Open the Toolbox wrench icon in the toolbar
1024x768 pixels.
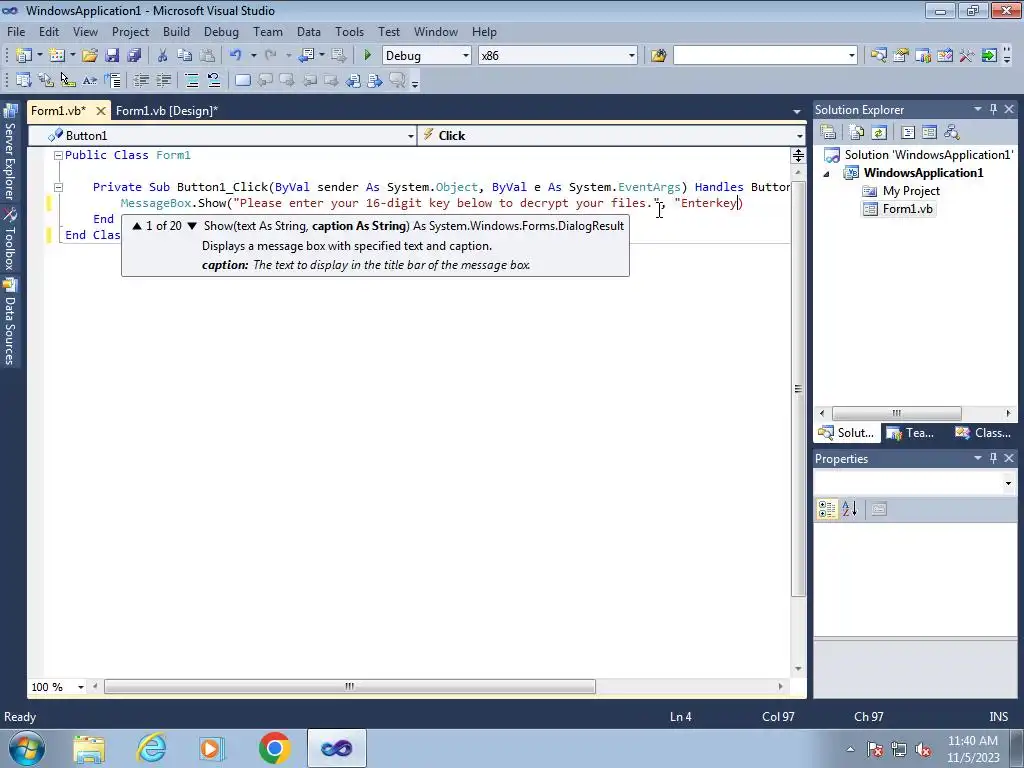[967, 56]
